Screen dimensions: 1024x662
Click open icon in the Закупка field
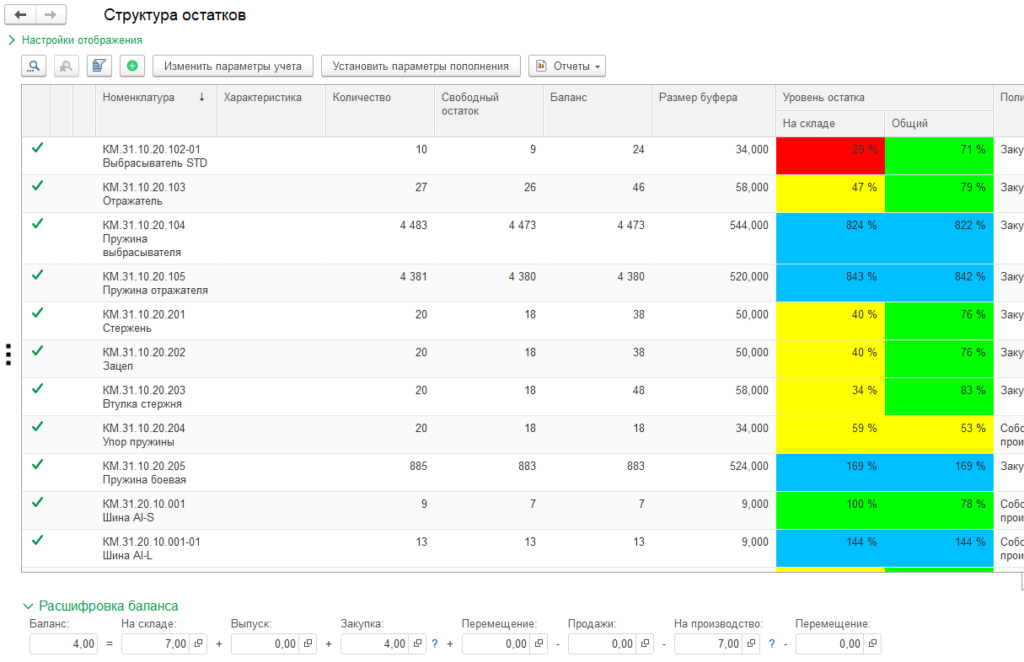click(417, 643)
